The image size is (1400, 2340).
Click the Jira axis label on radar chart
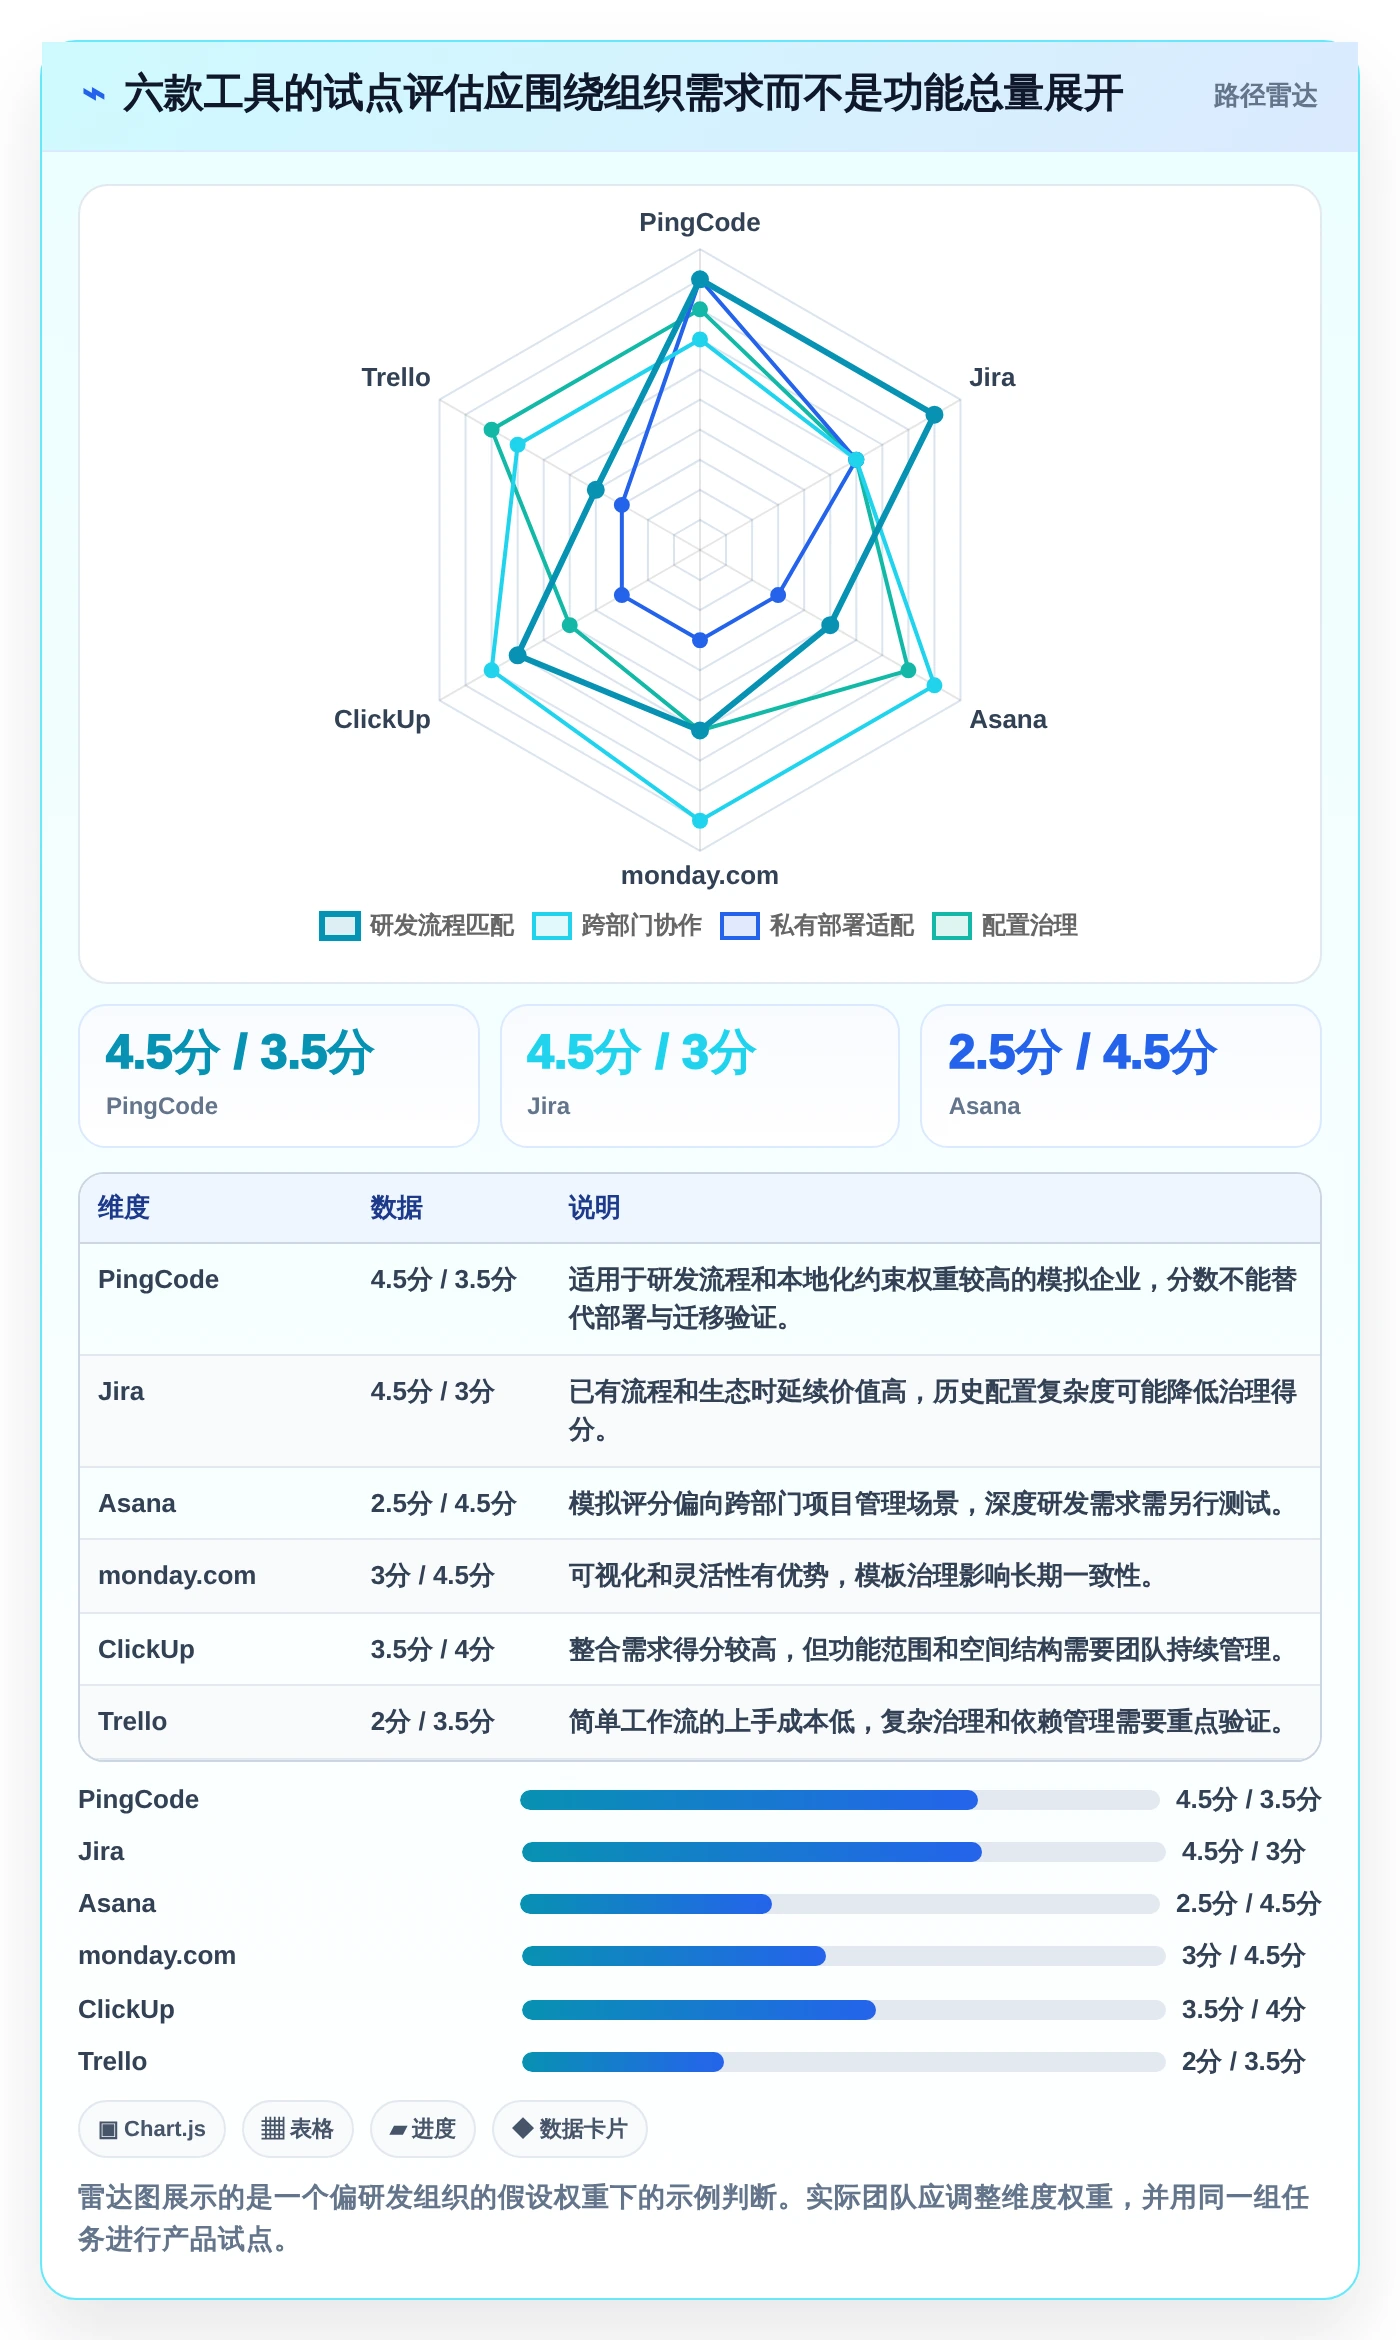pyautogui.click(x=992, y=377)
